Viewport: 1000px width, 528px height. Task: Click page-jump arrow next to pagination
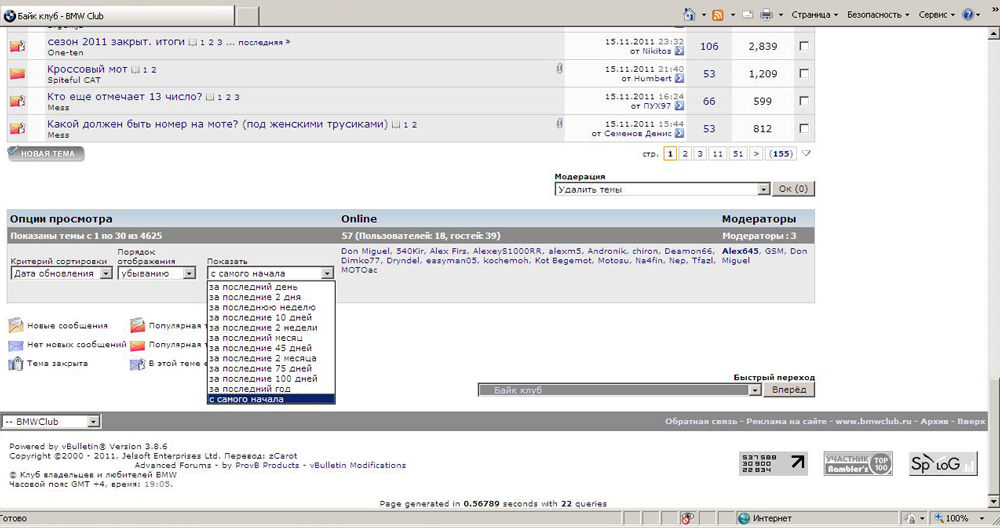click(806, 154)
